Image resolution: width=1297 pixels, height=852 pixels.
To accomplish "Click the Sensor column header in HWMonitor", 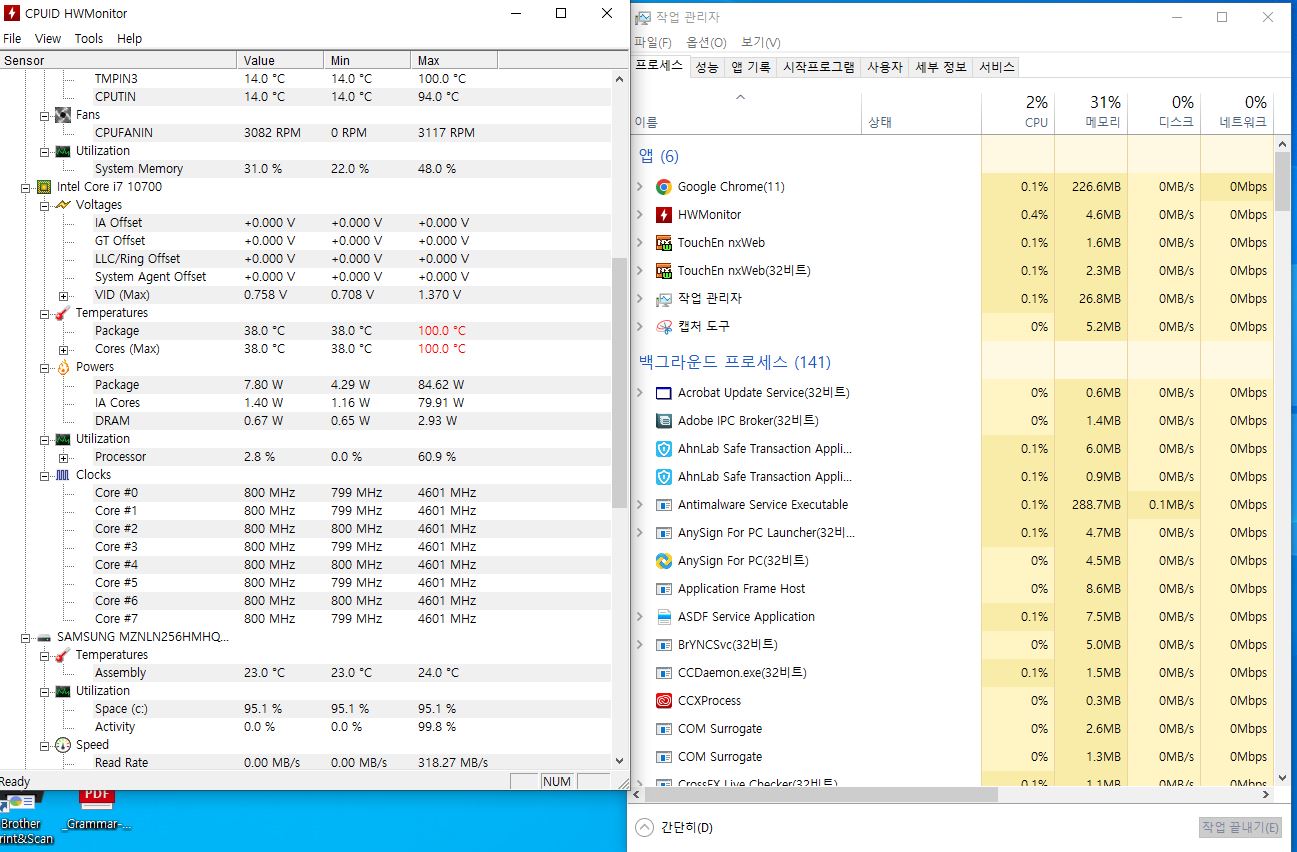I will (x=118, y=60).
